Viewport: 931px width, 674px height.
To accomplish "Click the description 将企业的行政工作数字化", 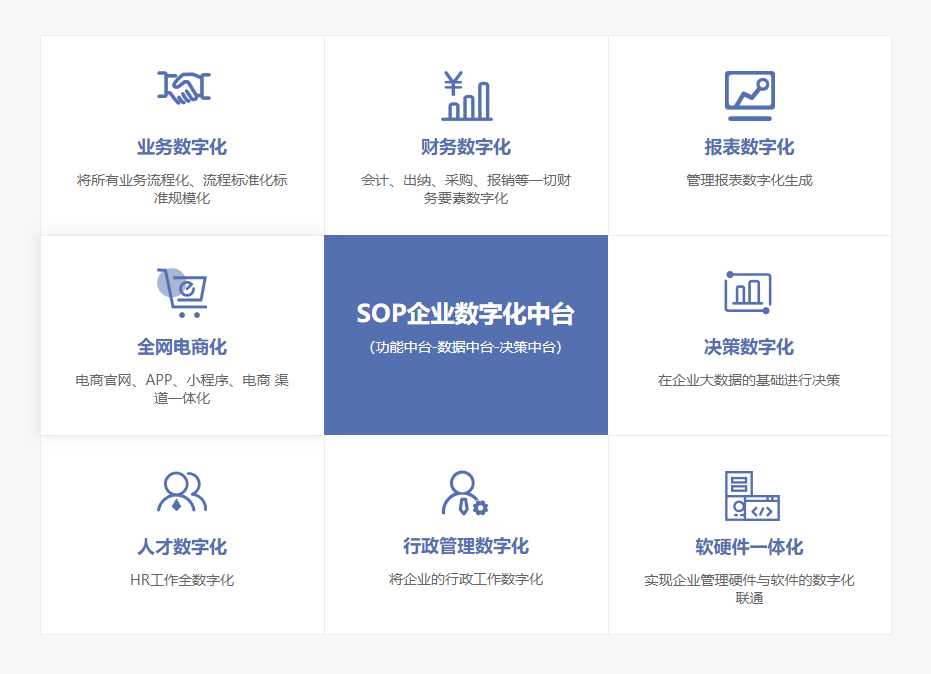I will pos(466,579).
